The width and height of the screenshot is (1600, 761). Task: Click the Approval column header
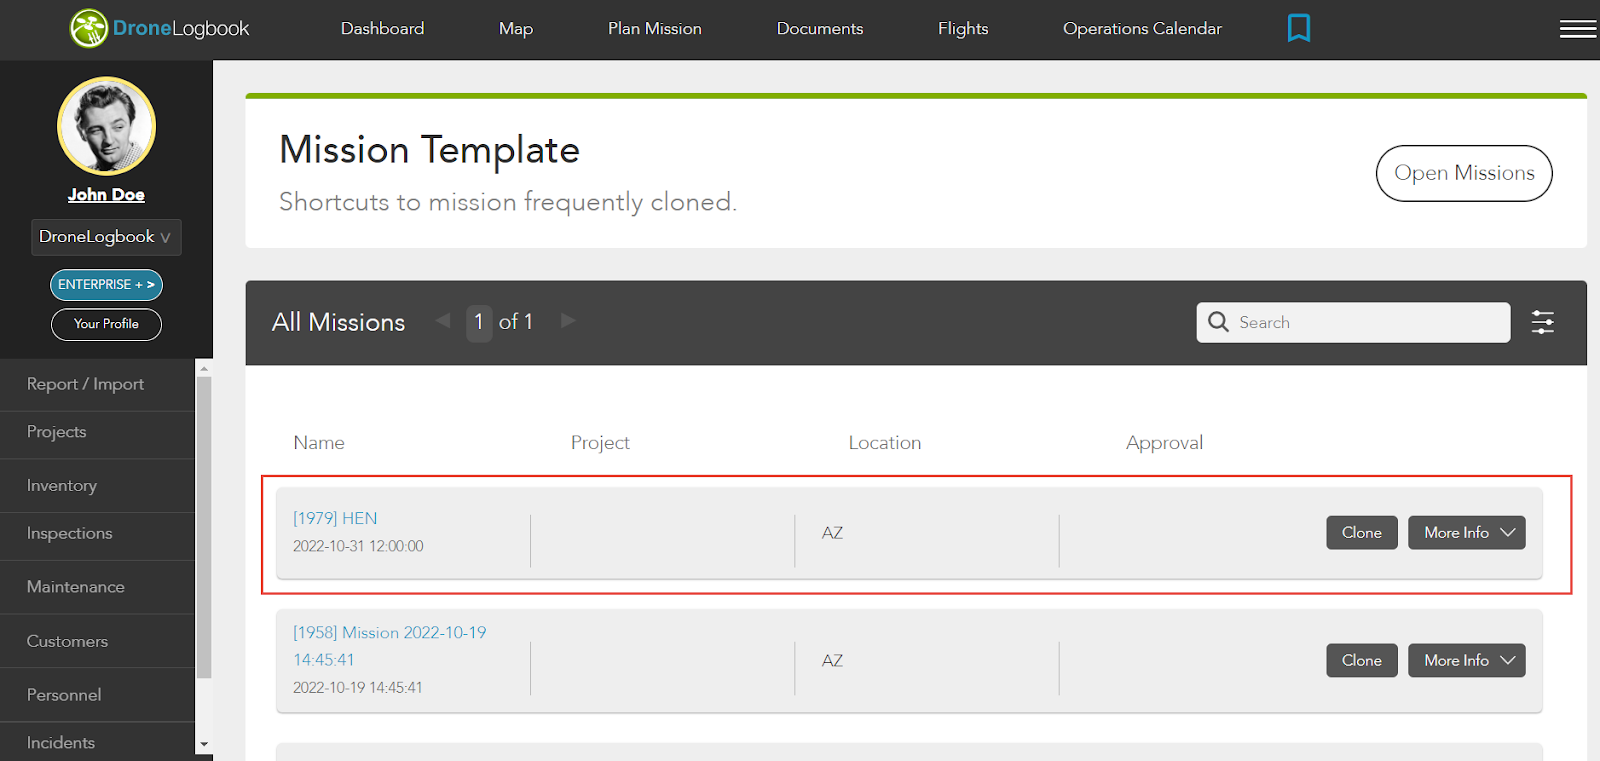click(1164, 443)
